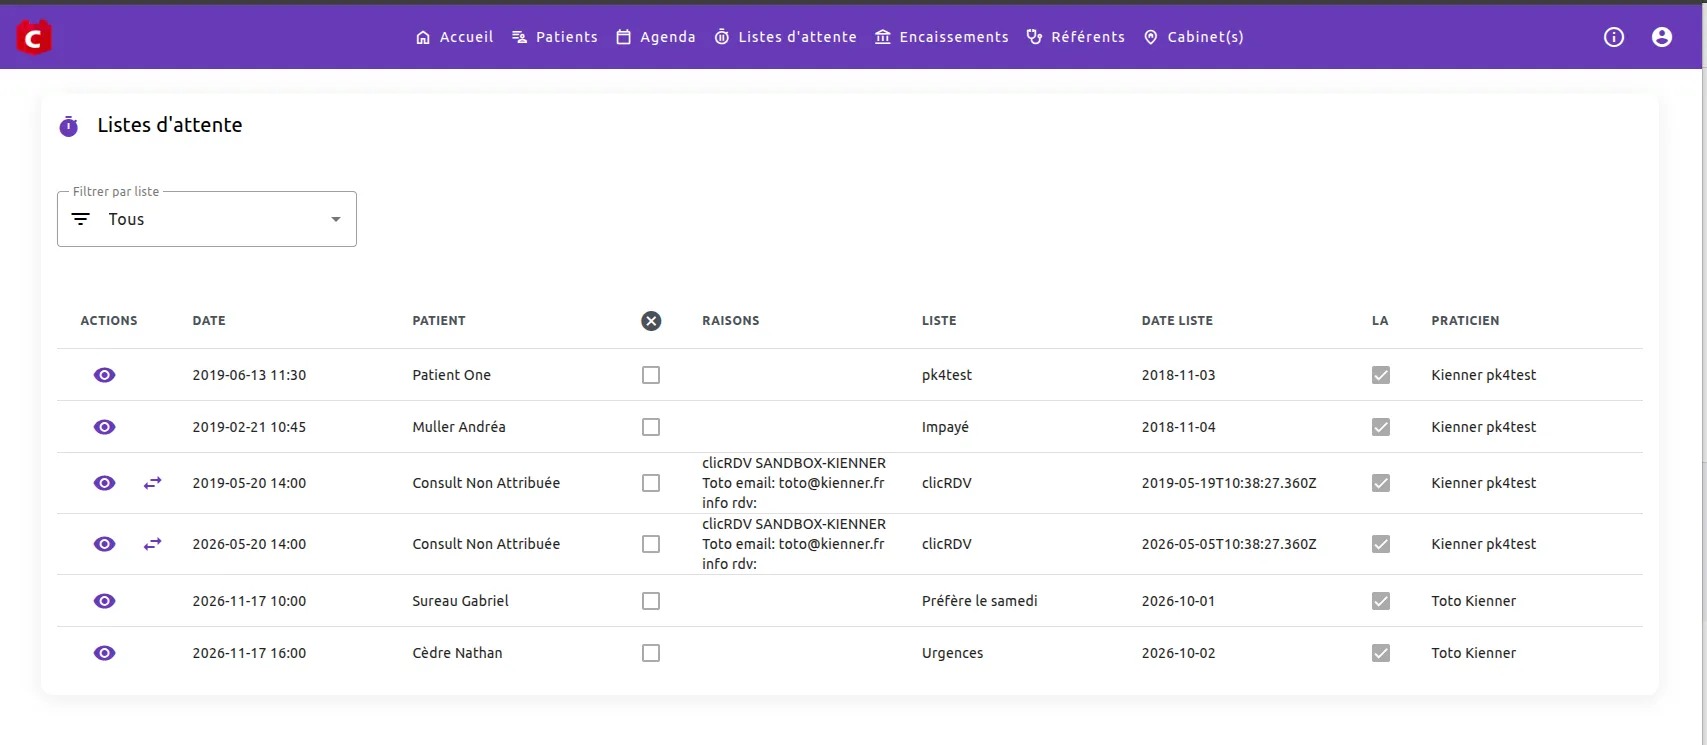Screen dimensions: 1707x745
Task: Open the Référents menu
Action: tap(1076, 37)
